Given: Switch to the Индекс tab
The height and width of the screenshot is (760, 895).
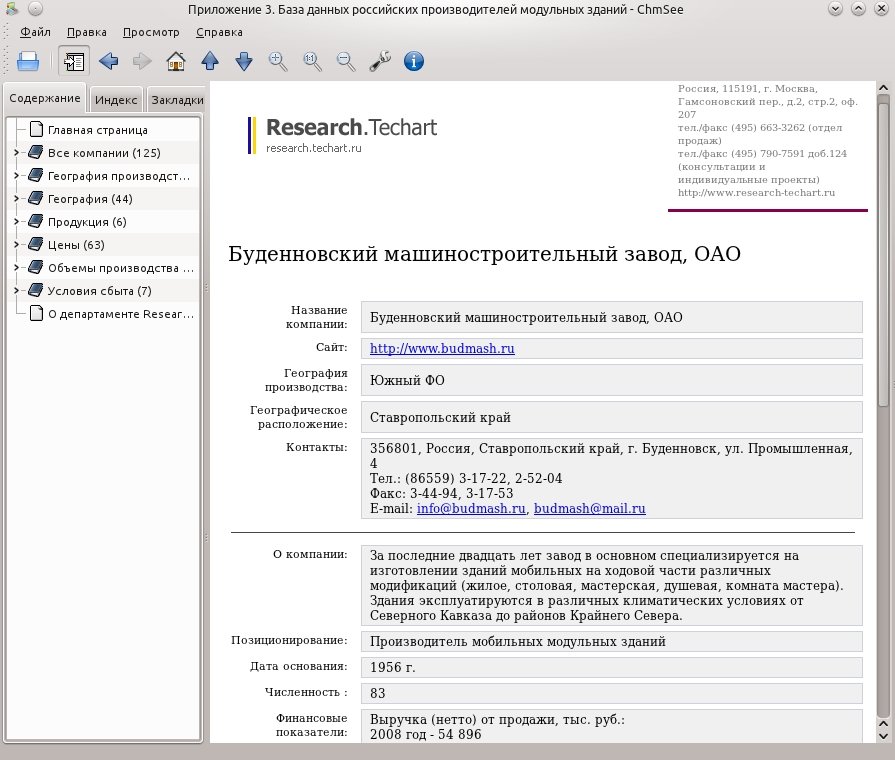Looking at the screenshot, I should [x=116, y=100].
